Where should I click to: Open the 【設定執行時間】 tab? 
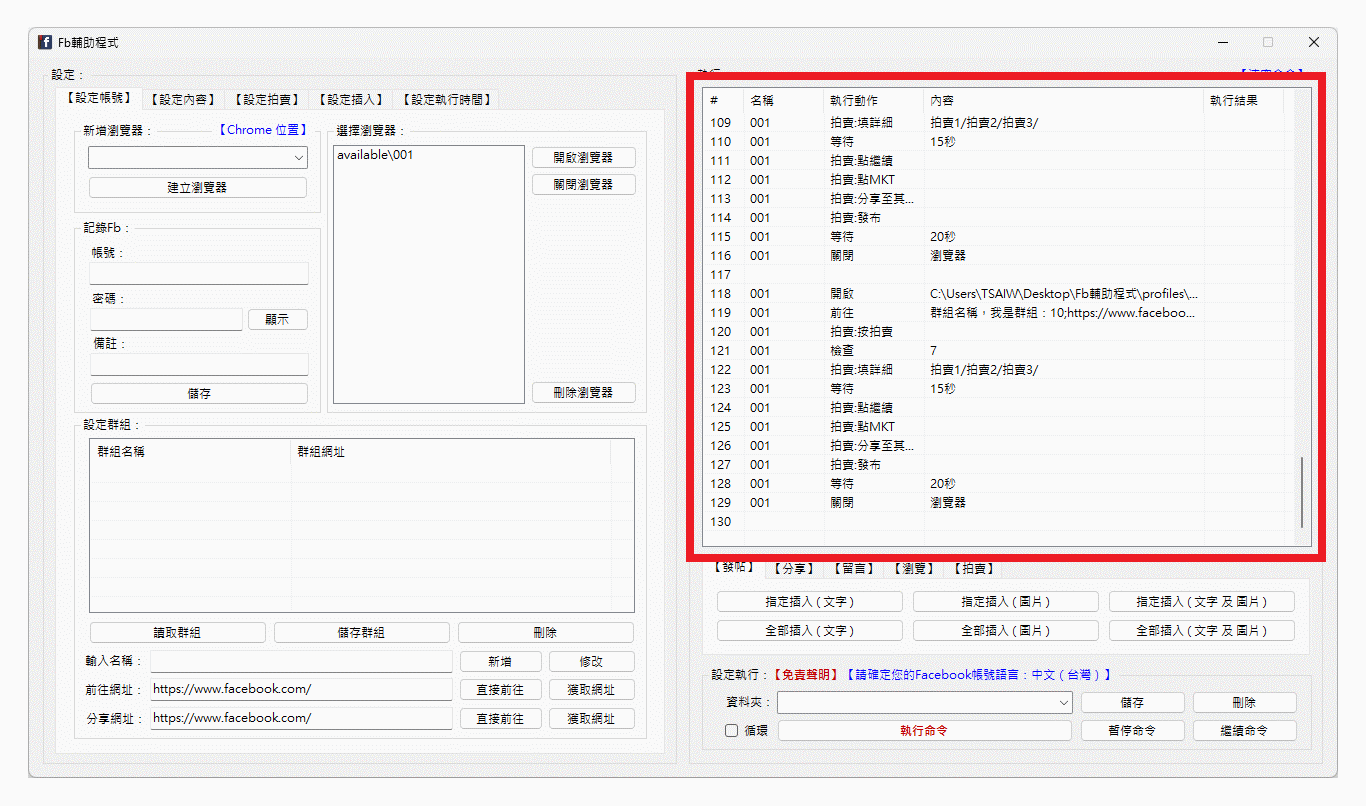point(446,99)
